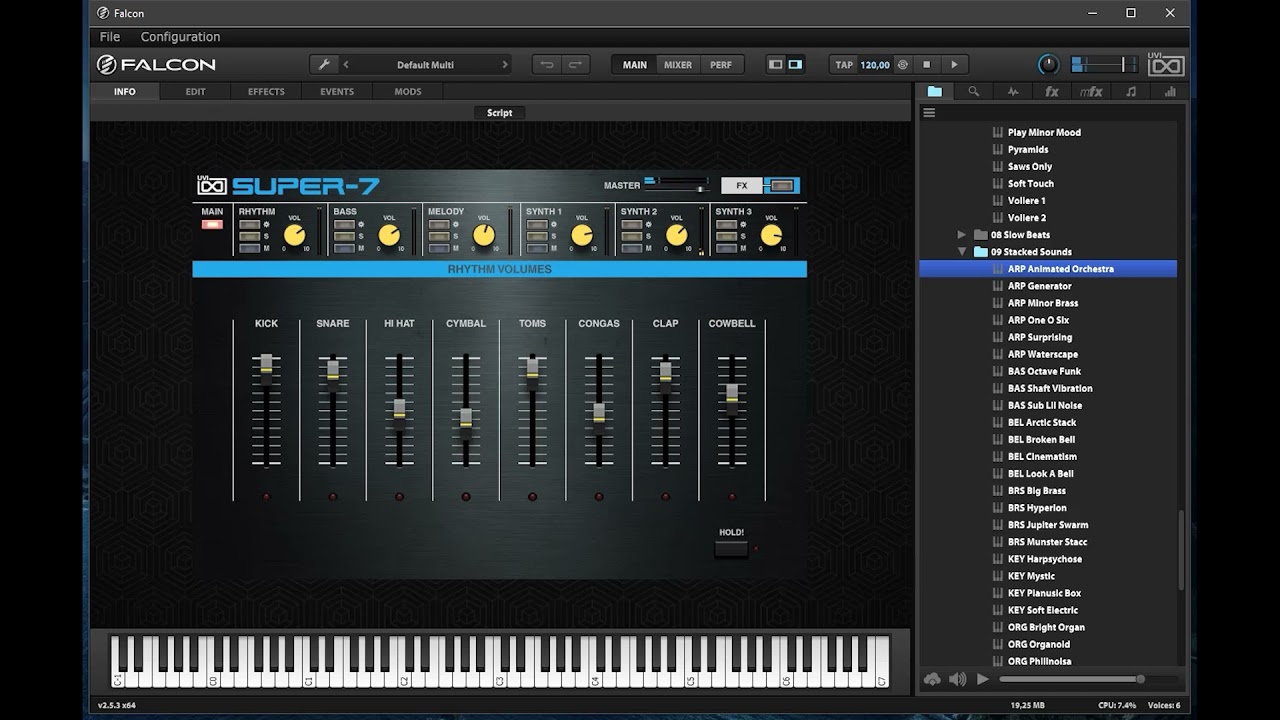Image resolution: width=1280 pixels, height=720 pixels.
Task: Click the UVI logo in top right
Action: [1166, 66]
